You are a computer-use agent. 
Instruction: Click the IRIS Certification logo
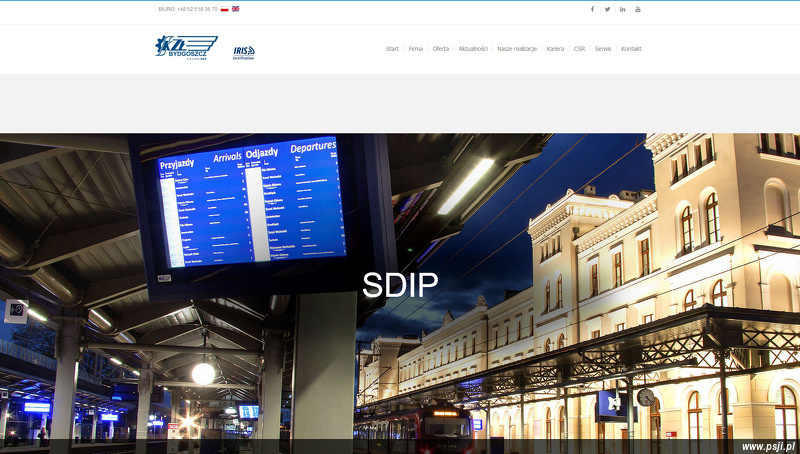click(244, 52)
